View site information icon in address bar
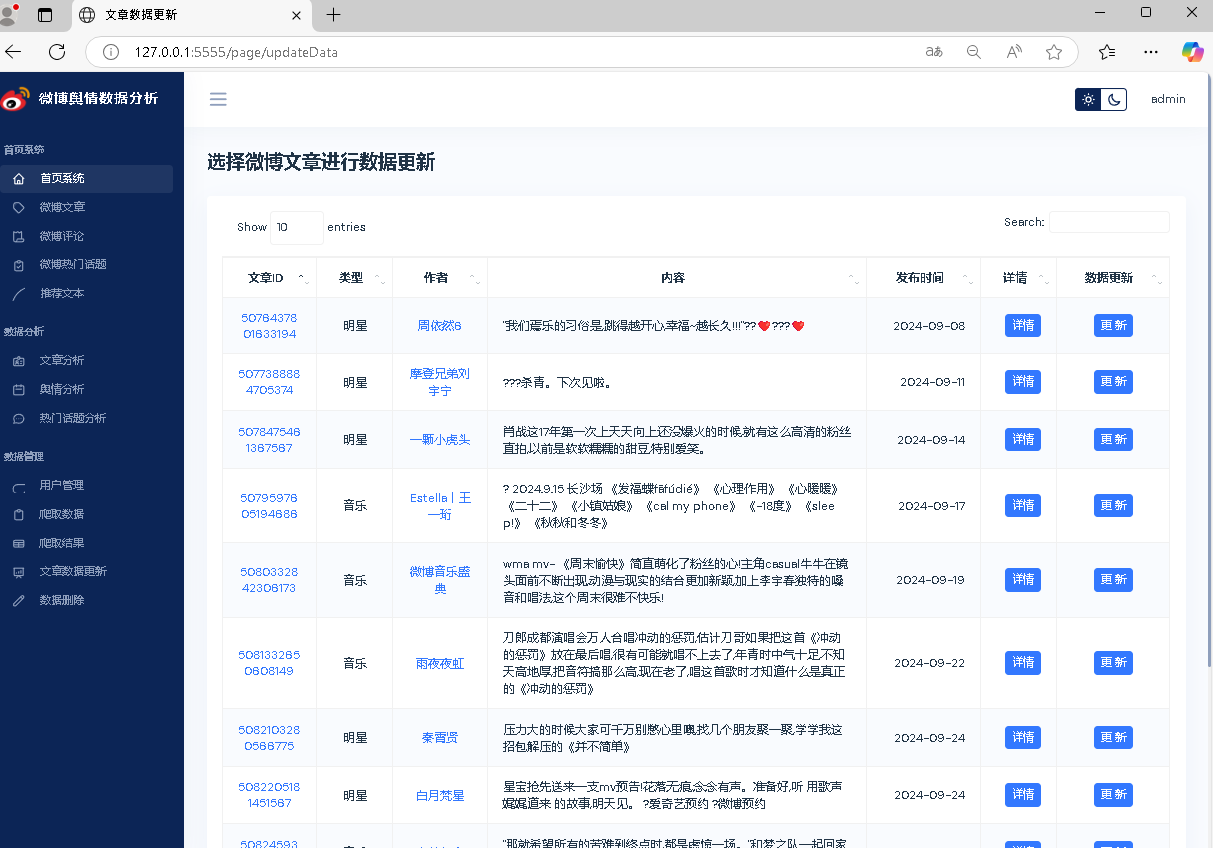This screenshot has width=1213, height=848. coord(112,52)
